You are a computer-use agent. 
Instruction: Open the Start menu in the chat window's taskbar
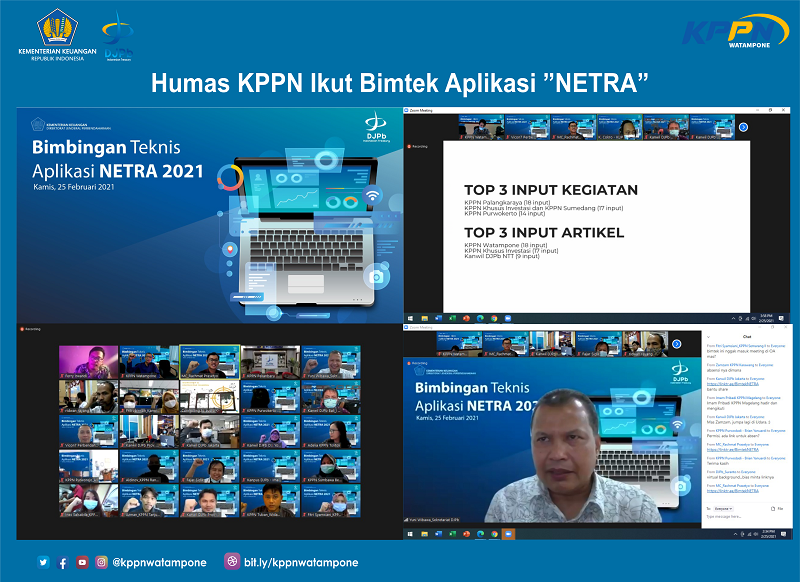click(x=410, y=534)
